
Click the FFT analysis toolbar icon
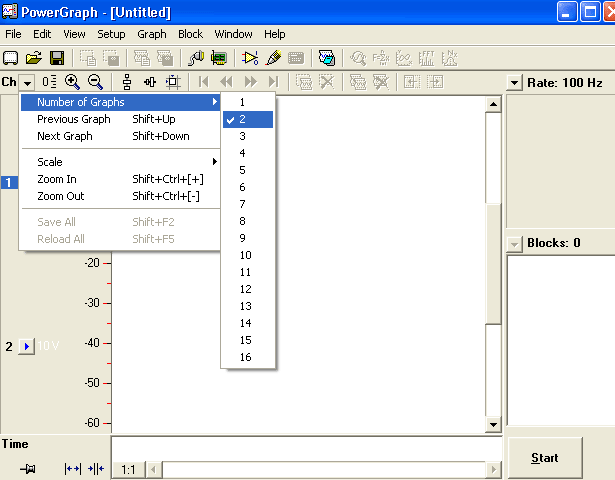[426, 58]
